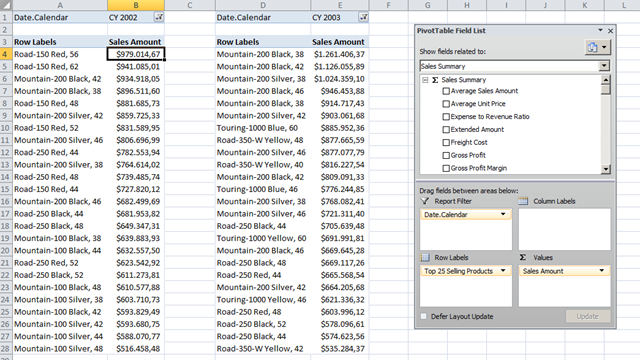Select column C header
The height and width of the screenshot is (360, 640).
190,5
